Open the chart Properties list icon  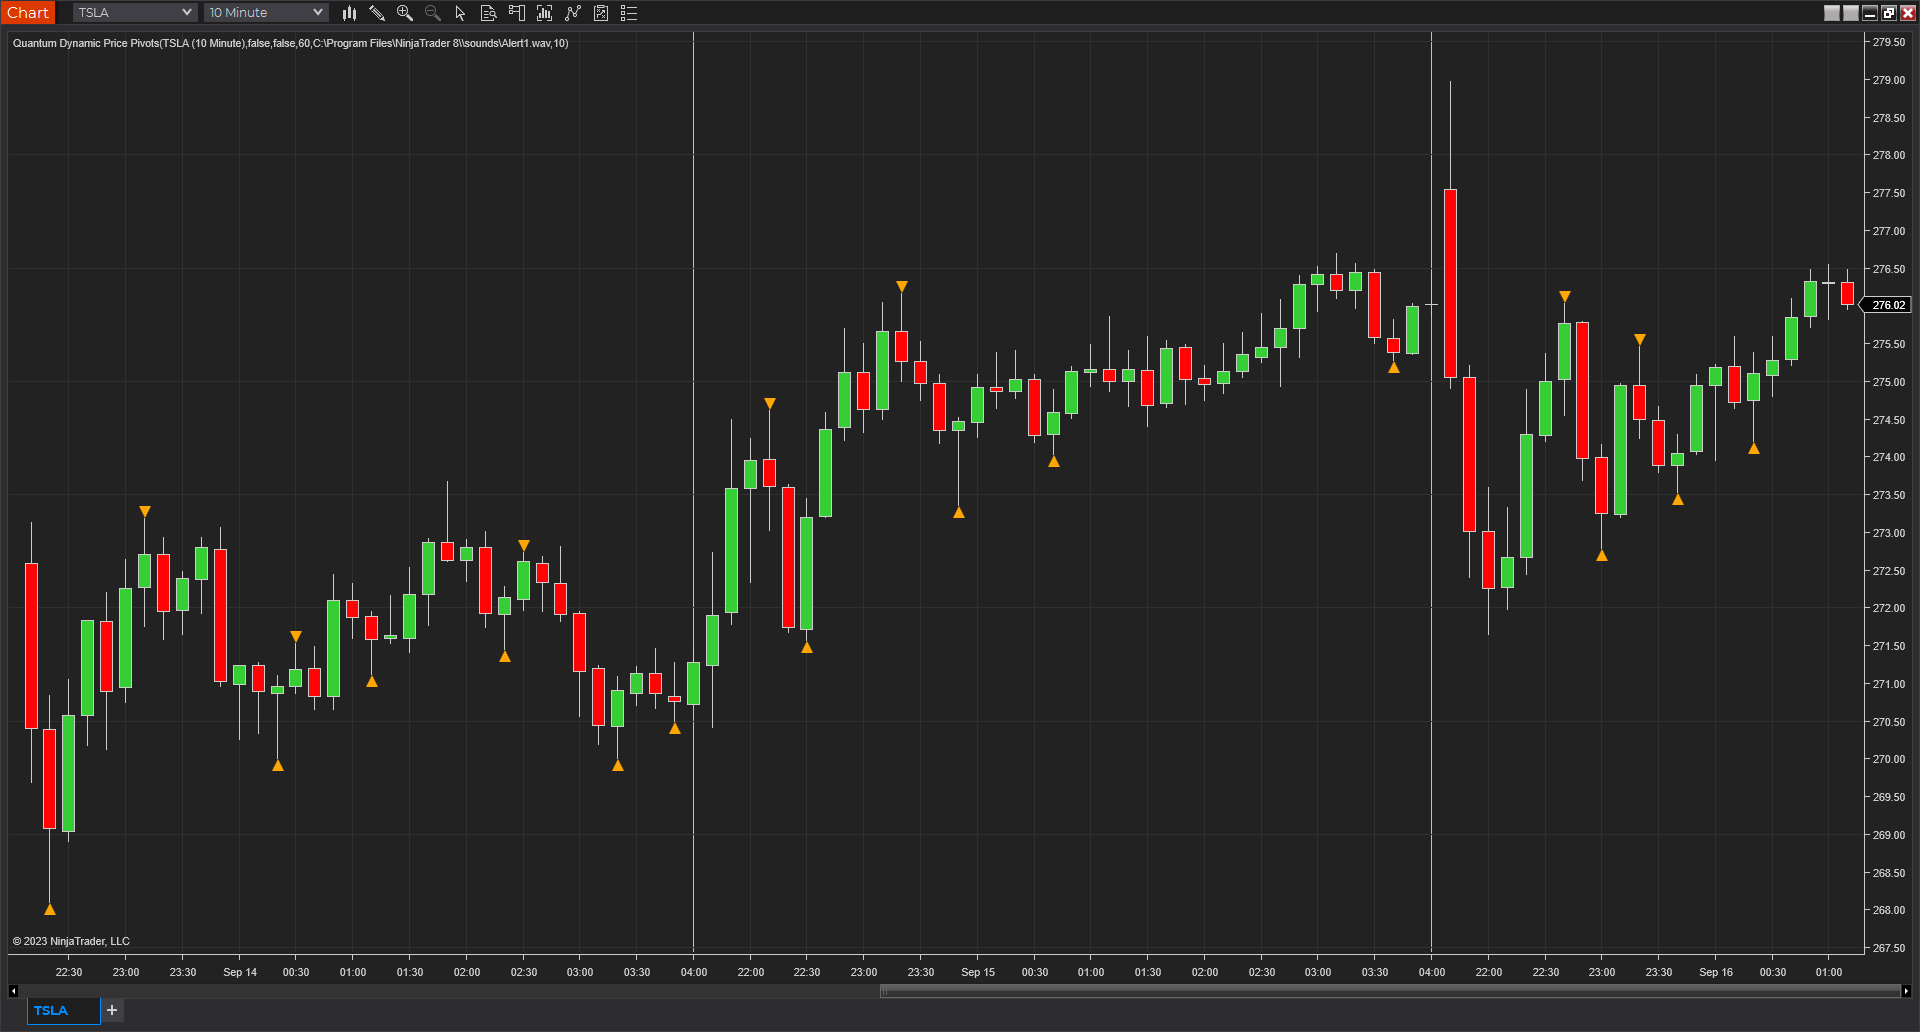(629, 13)
